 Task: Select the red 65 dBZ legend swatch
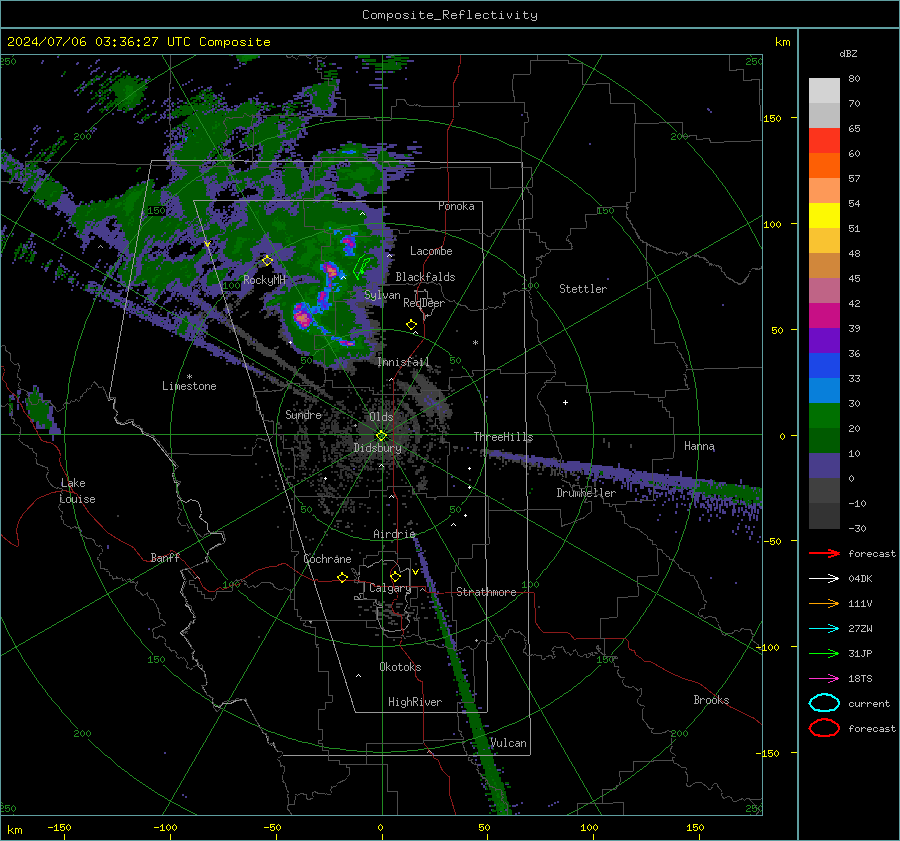click(824, 140)
